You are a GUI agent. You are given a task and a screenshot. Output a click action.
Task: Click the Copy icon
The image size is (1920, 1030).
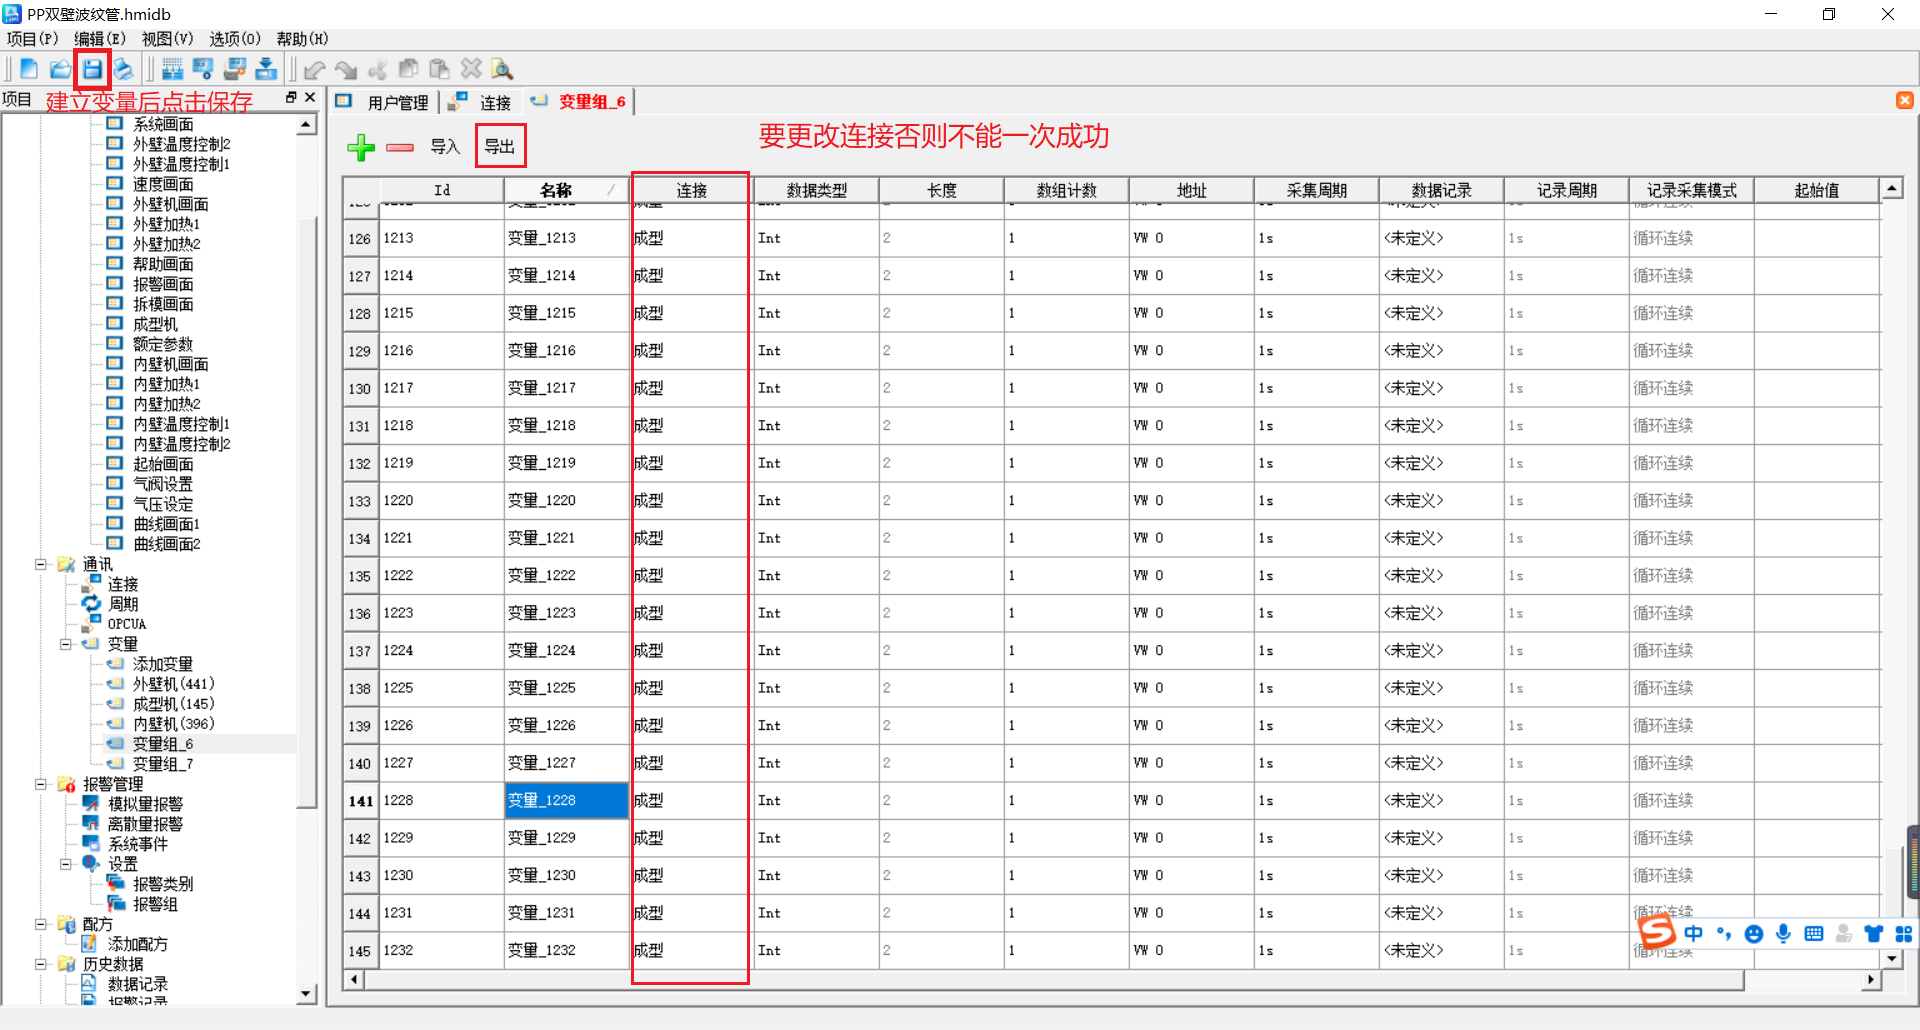pos(409,69)
